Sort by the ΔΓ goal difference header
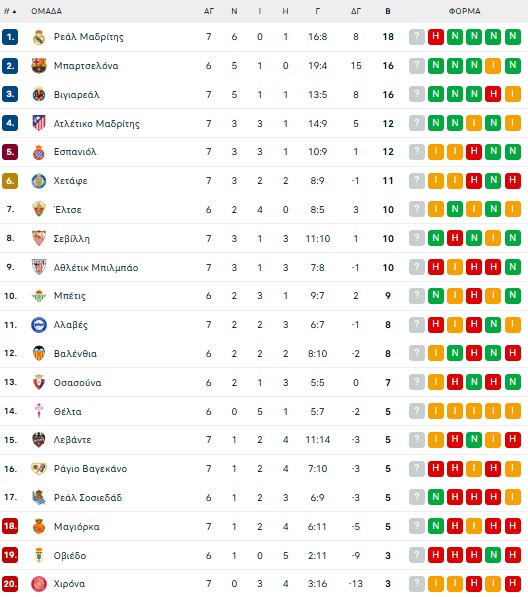The image size is (528, 597). (x=356, y=11)
